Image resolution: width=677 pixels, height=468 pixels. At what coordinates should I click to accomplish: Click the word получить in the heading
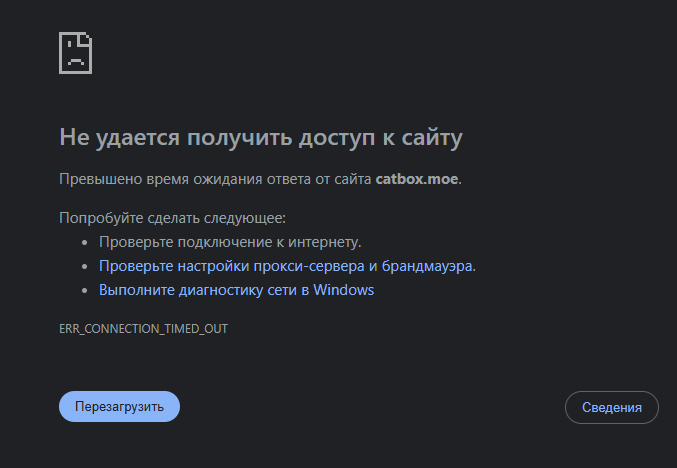[x=239, y=137]
